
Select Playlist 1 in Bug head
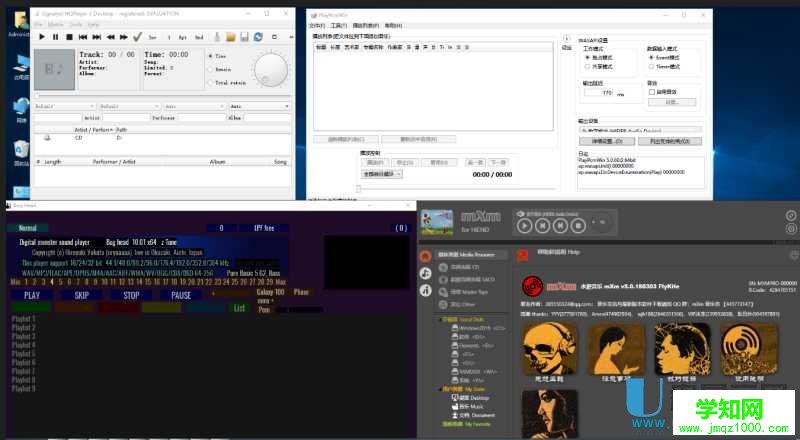23,319
